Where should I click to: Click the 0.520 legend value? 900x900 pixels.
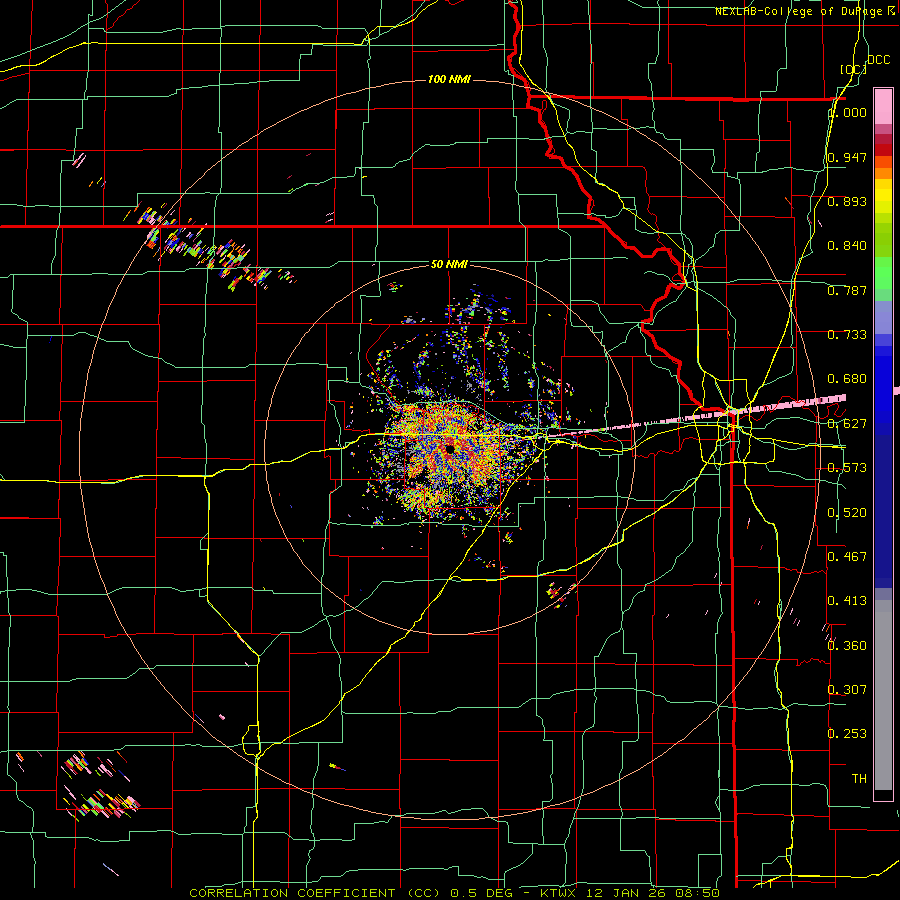click(847, 513)
